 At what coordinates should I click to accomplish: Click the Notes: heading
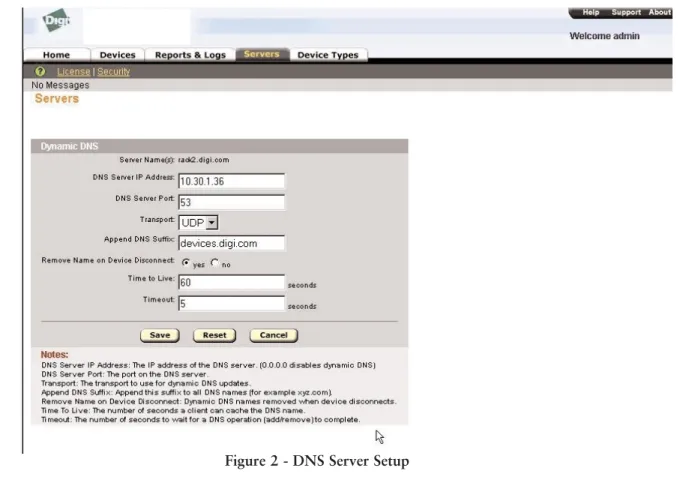tap(54, 355)
